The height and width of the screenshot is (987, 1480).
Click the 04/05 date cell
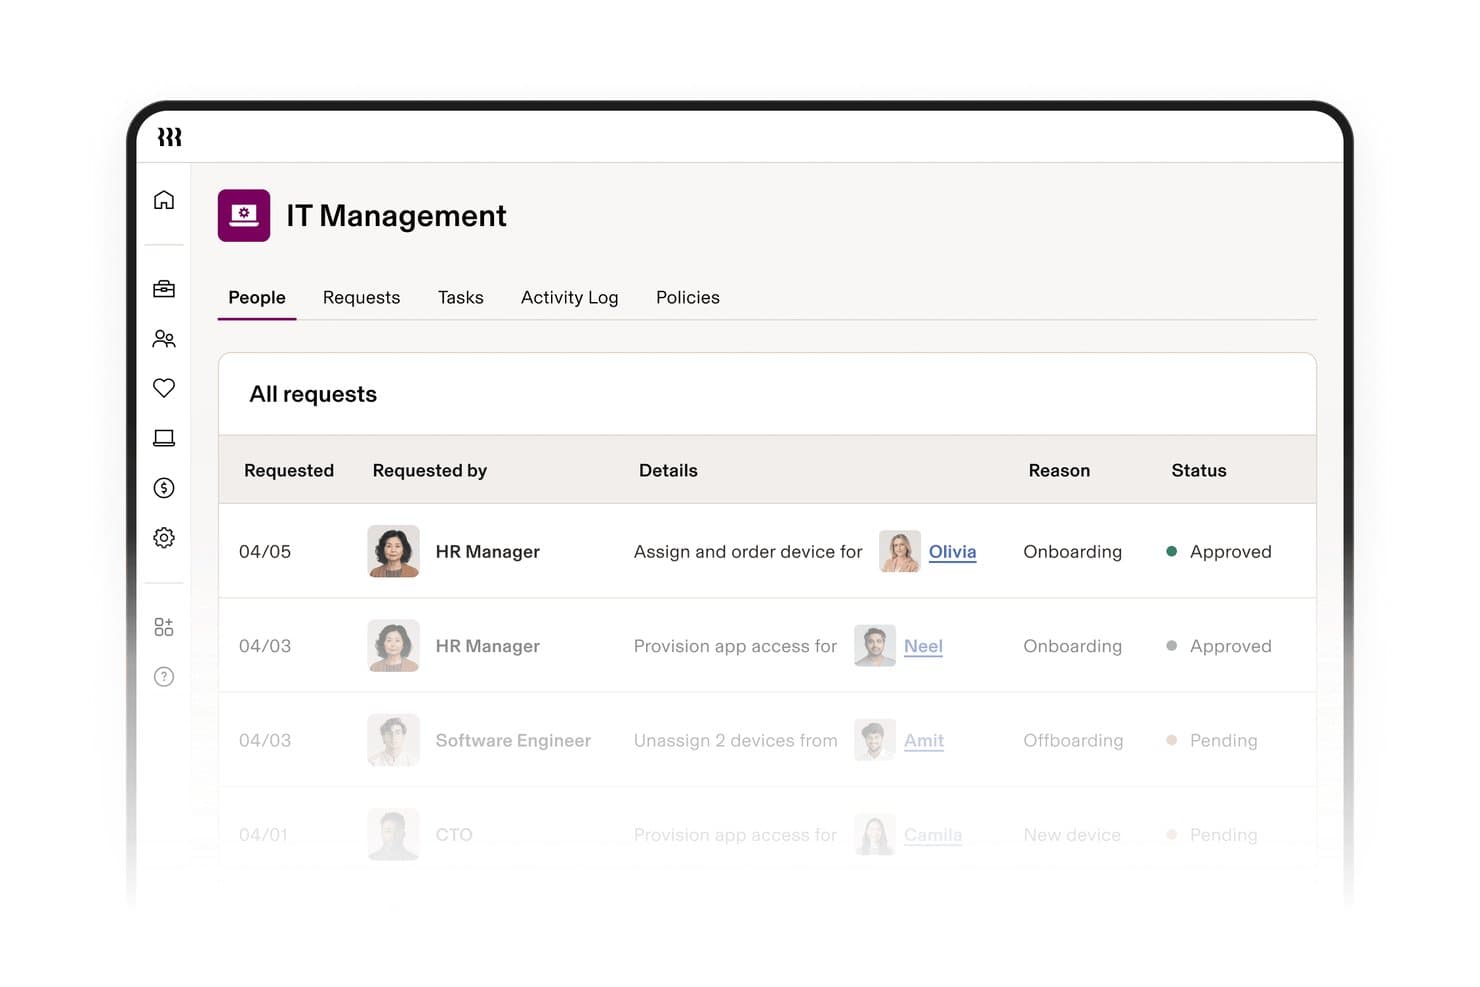(265, 552)
